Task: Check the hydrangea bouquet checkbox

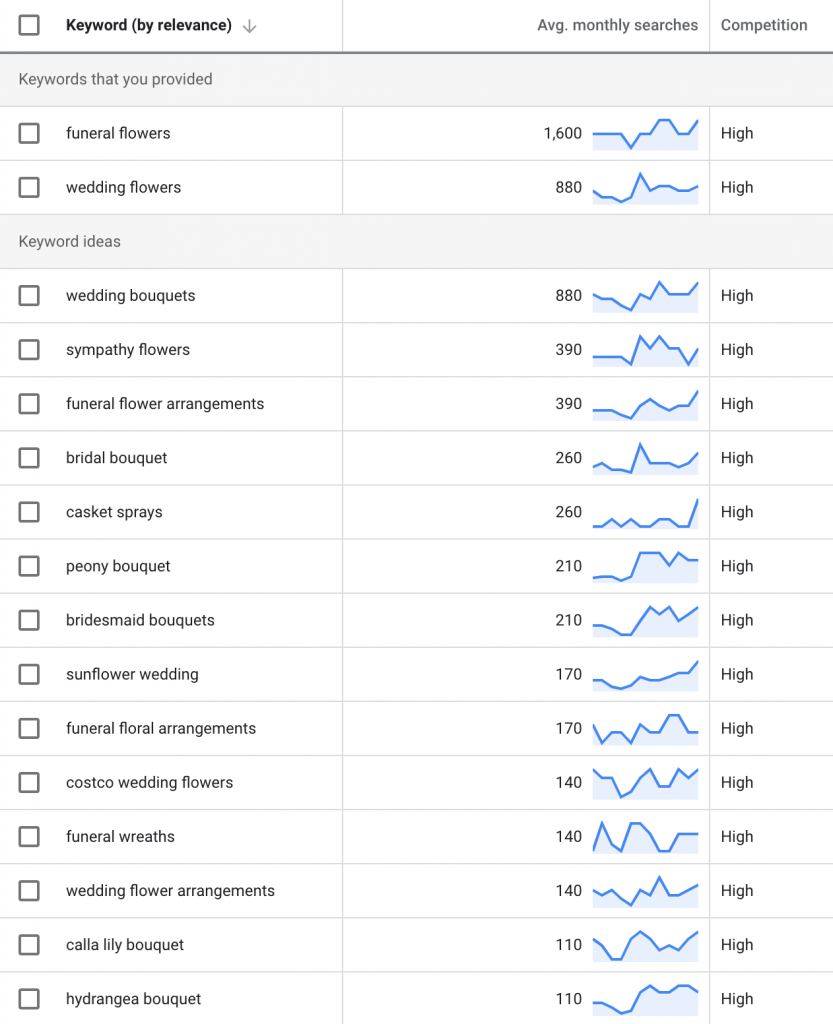Action: [29, 999]
